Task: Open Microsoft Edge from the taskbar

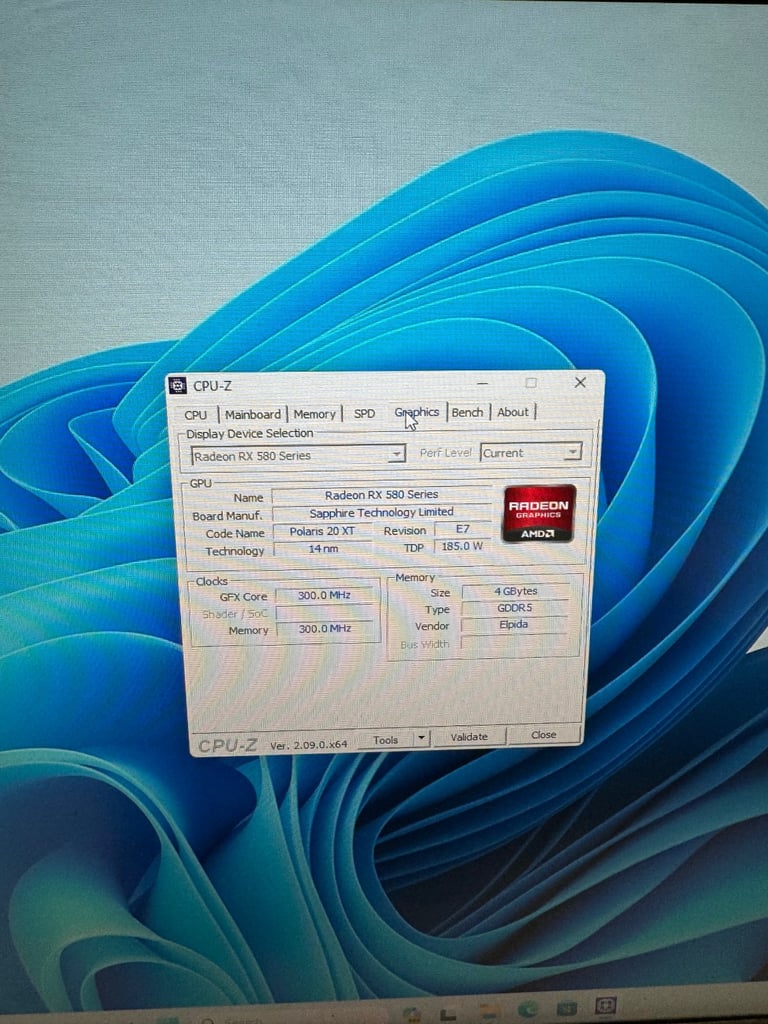Action: [528, 1010]
